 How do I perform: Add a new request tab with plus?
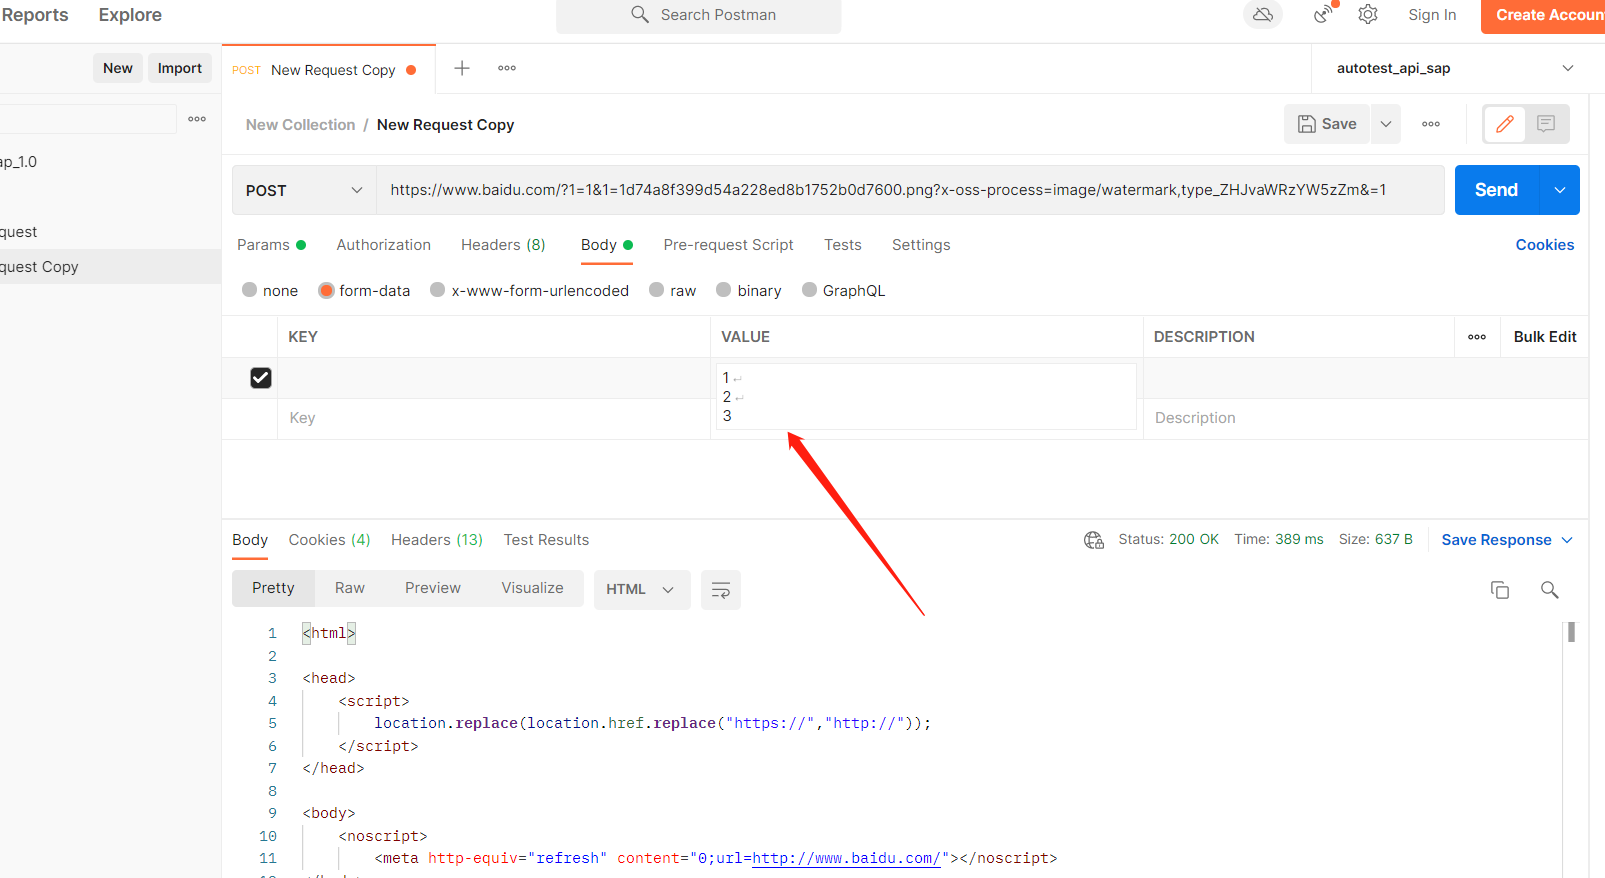click(462, 68)
